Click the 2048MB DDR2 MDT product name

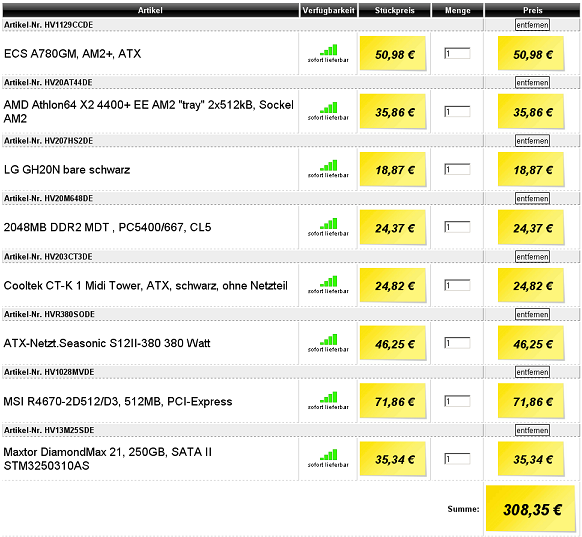[x=107, y=227]
